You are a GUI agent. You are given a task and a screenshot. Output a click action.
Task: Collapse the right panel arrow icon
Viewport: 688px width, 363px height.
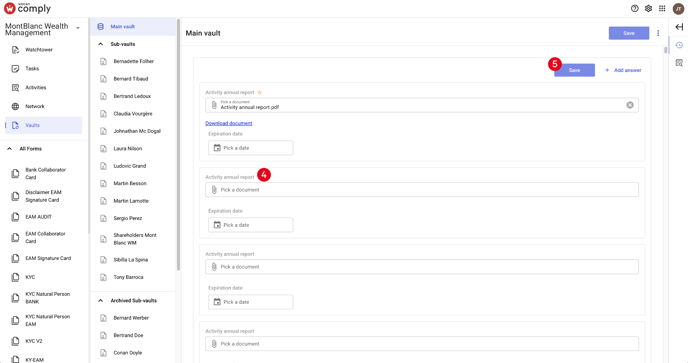[x=679, y=27]
